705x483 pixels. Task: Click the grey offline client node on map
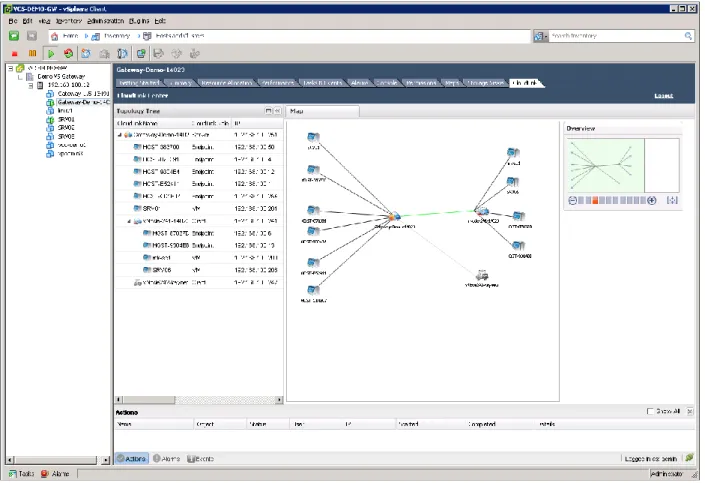482,275
